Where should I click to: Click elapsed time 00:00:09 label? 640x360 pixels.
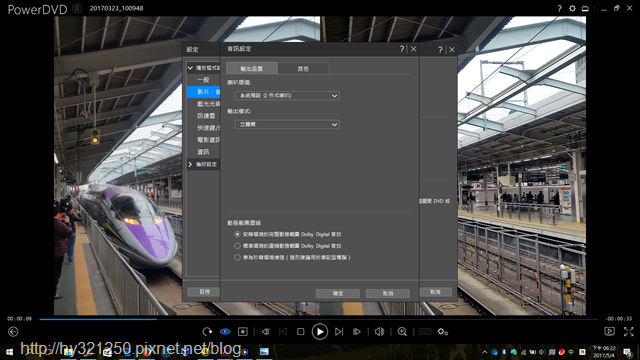pyautogui.click(x=19, y=319)
